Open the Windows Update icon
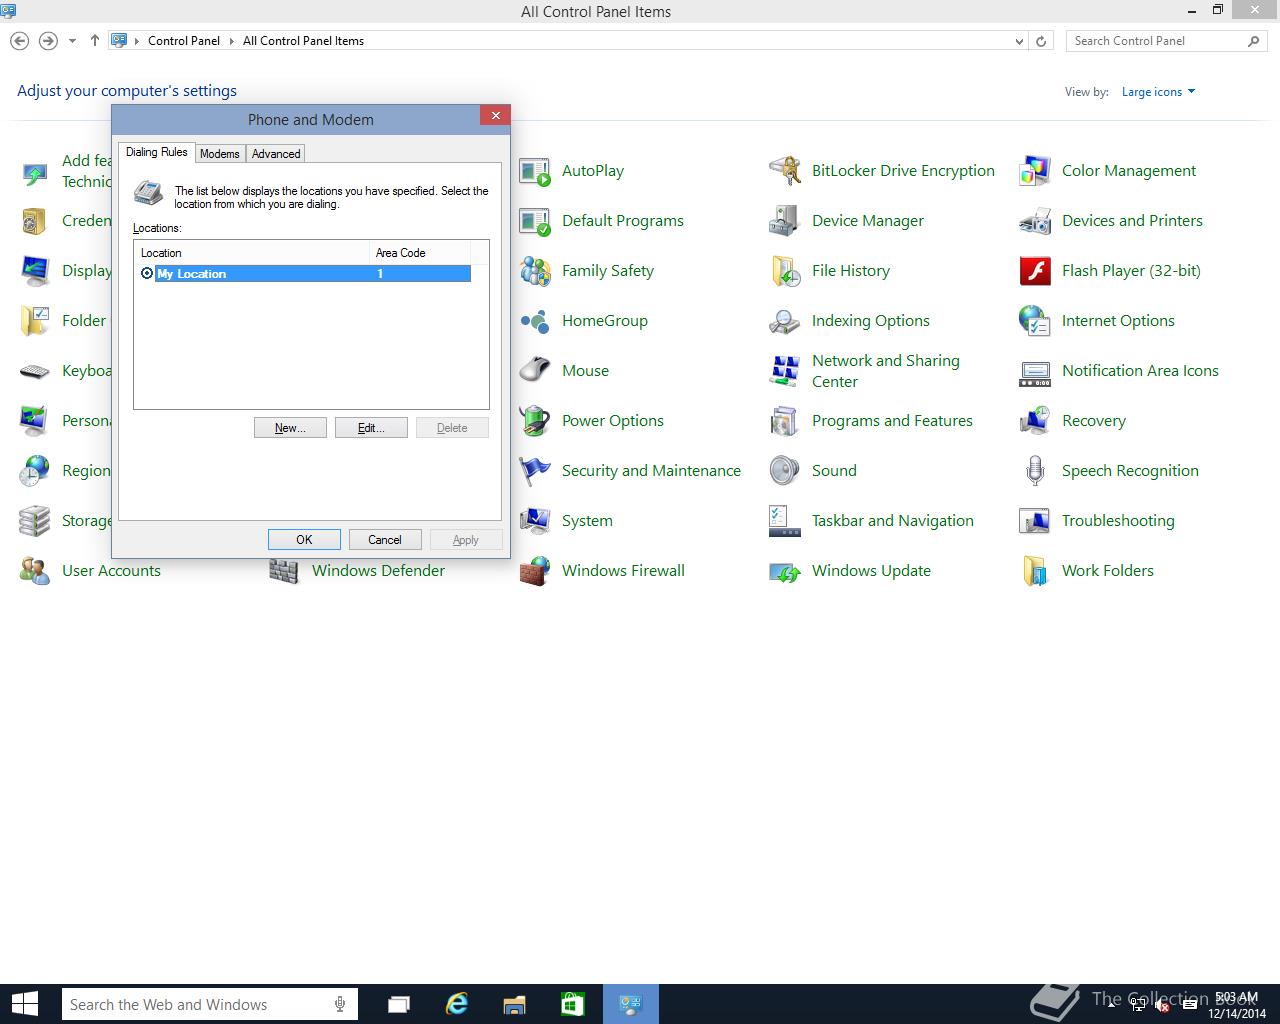Screen dimensions: 1280x1024 785,572
